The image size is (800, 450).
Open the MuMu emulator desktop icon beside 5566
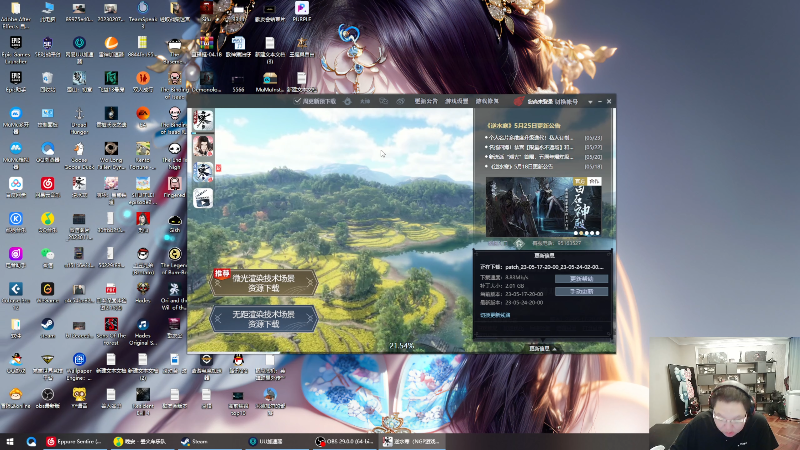(x=269, y=82)
